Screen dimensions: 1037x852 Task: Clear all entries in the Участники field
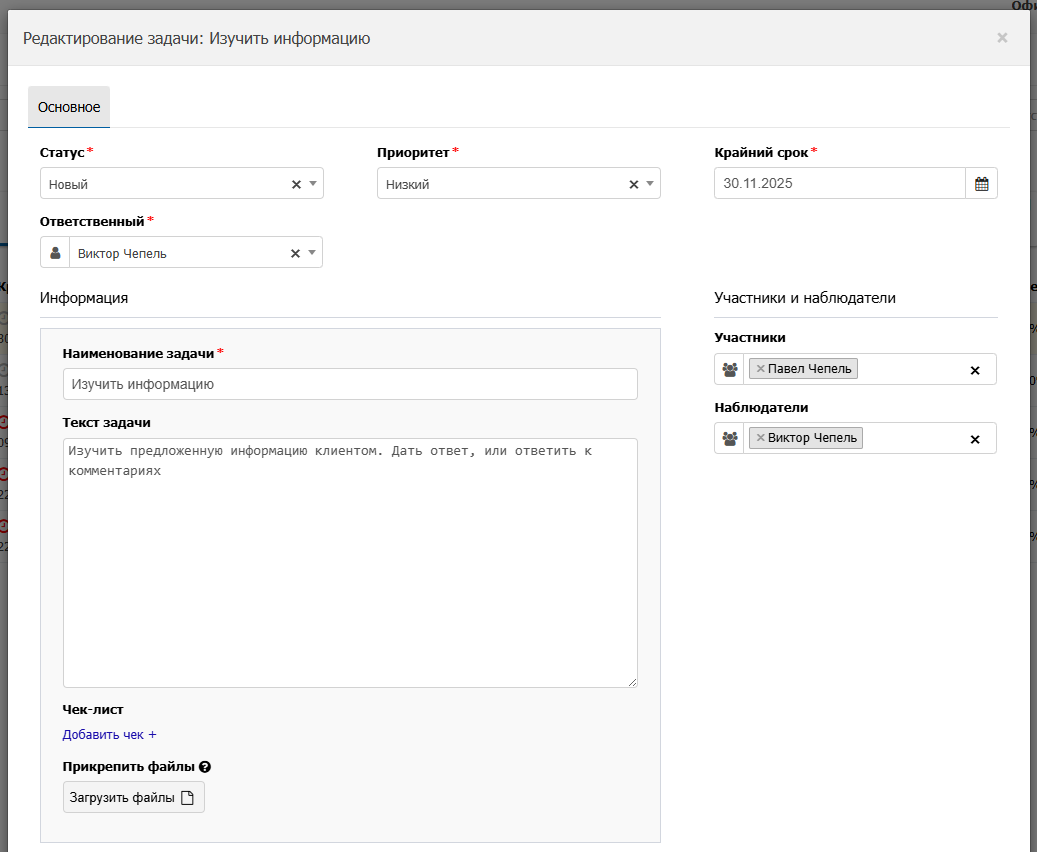point(974,370)
